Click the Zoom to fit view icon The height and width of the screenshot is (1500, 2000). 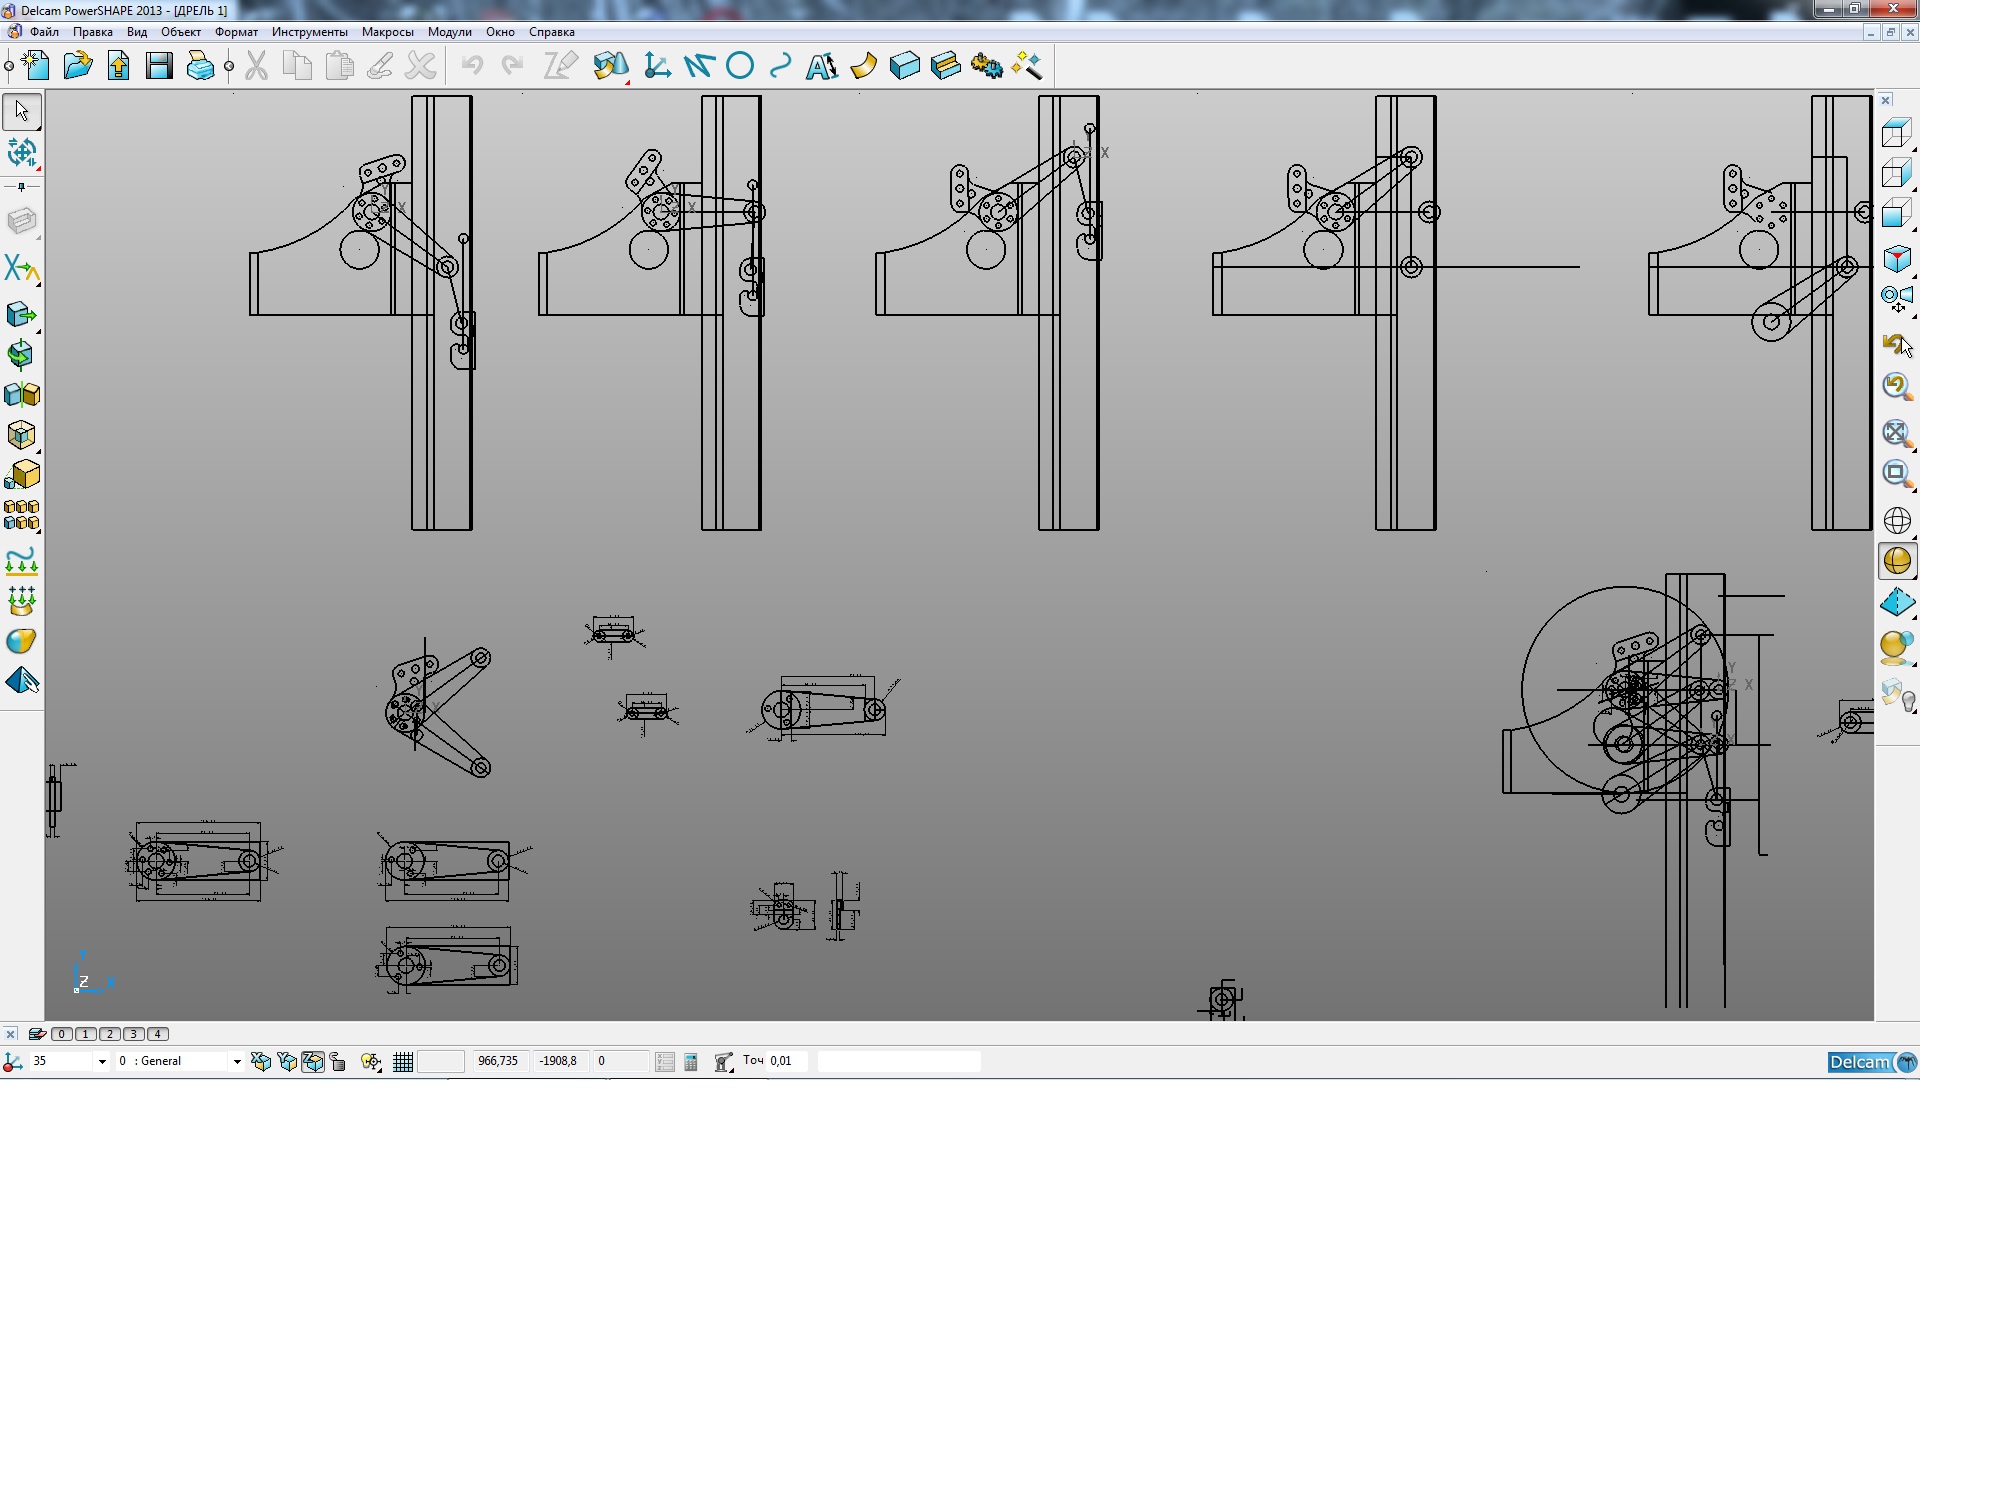point(1896,432)
